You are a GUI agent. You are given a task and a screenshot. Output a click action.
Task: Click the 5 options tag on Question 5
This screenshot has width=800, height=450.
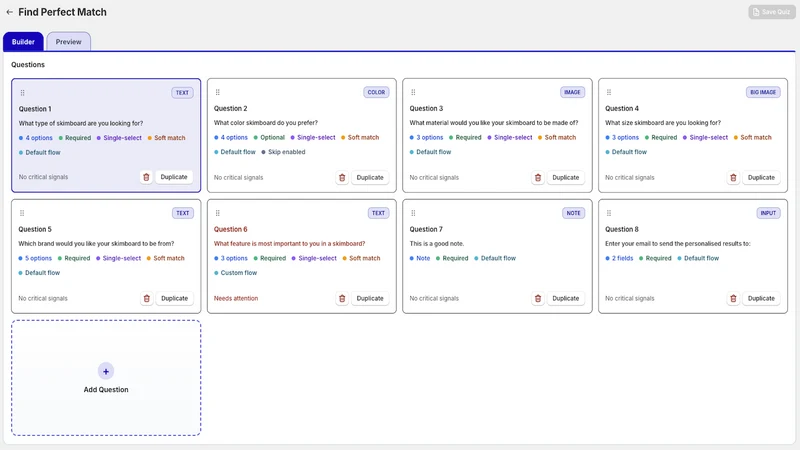[x=35, y=259]
